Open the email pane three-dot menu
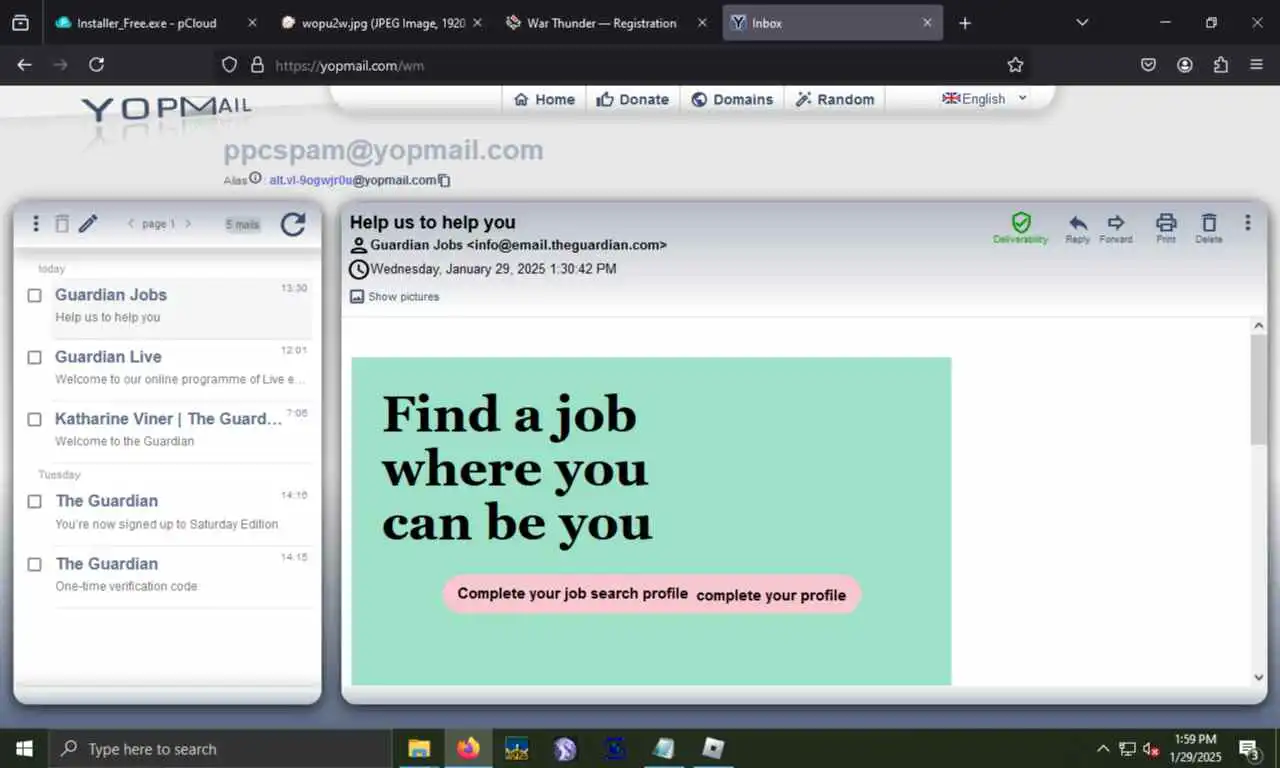This screenshot has height=768, width=1280. tap(1247, 223)
